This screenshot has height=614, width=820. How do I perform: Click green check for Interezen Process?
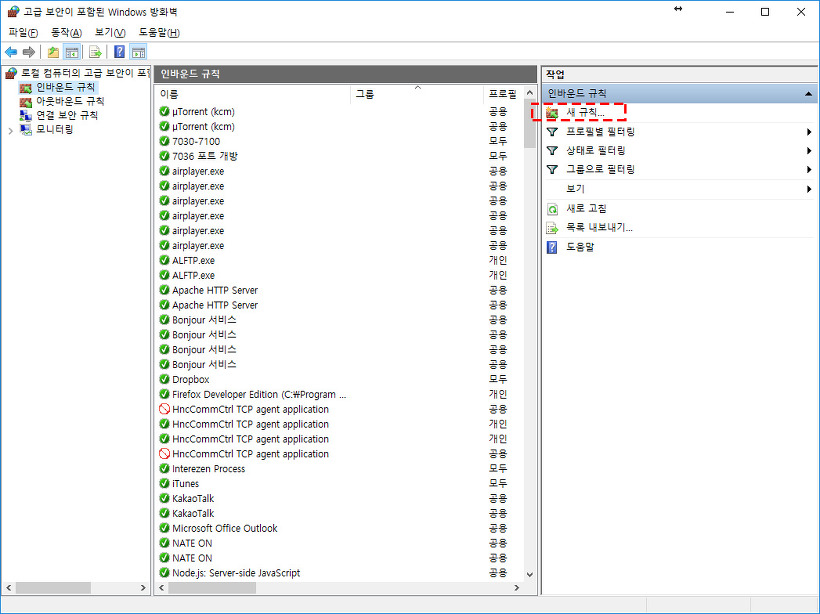click(x=164, y=468)
